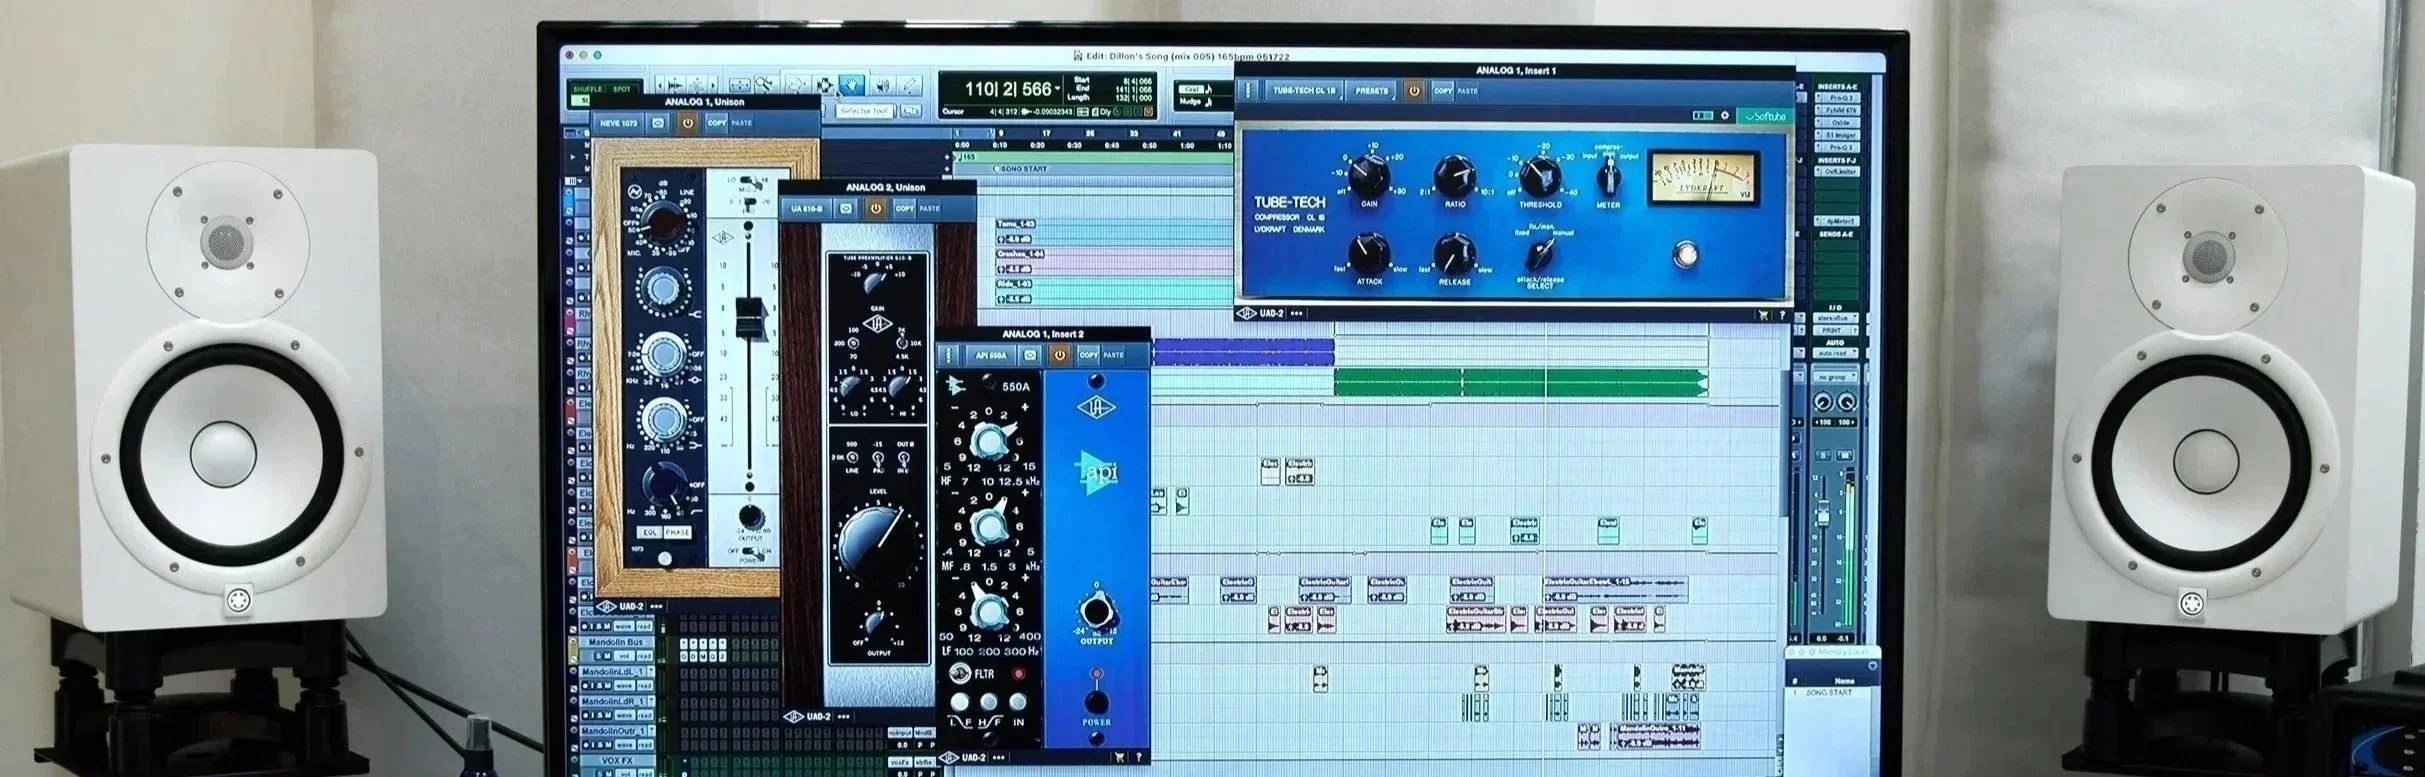Image resolution: width=2425 pixels, height=777 pixels.
Task: Open the no group selector in channel strip
Action: point(1836,377)
